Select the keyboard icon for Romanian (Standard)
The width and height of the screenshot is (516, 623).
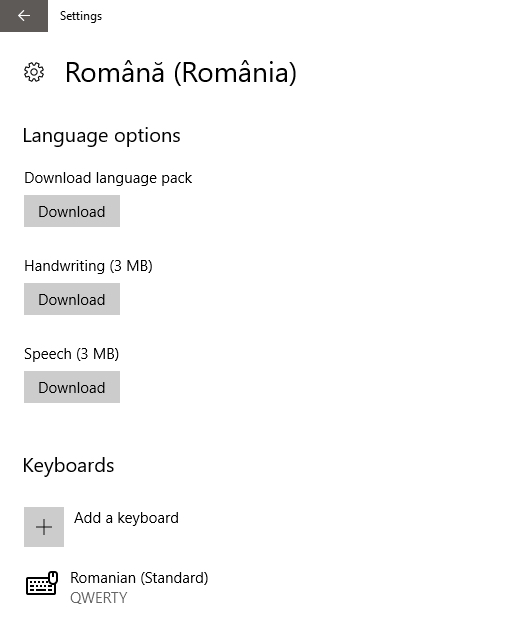click(x=42, y=583)
